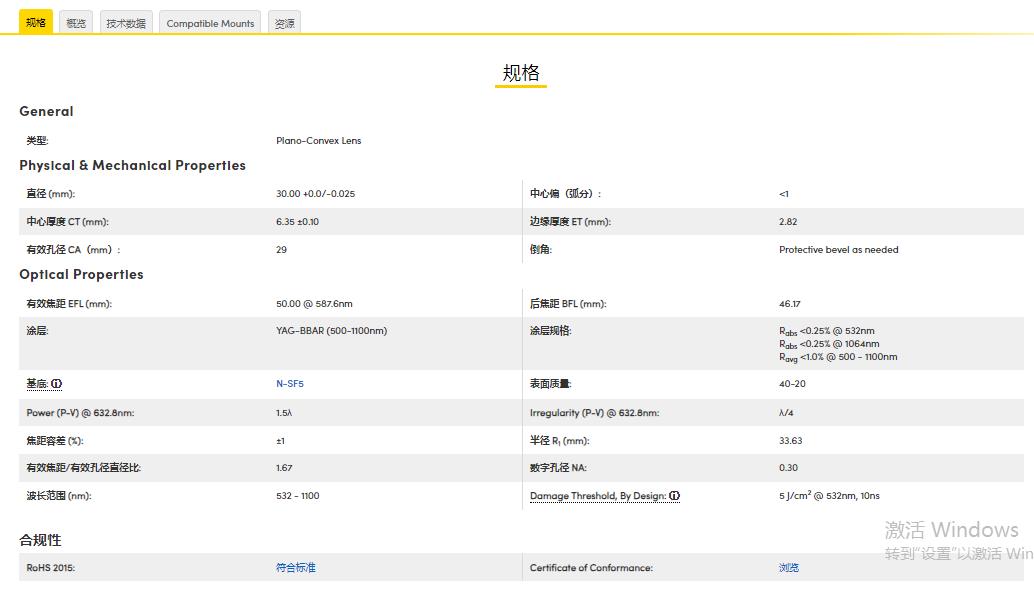Open the Damage Threshold, By Design link

point(597,495)
